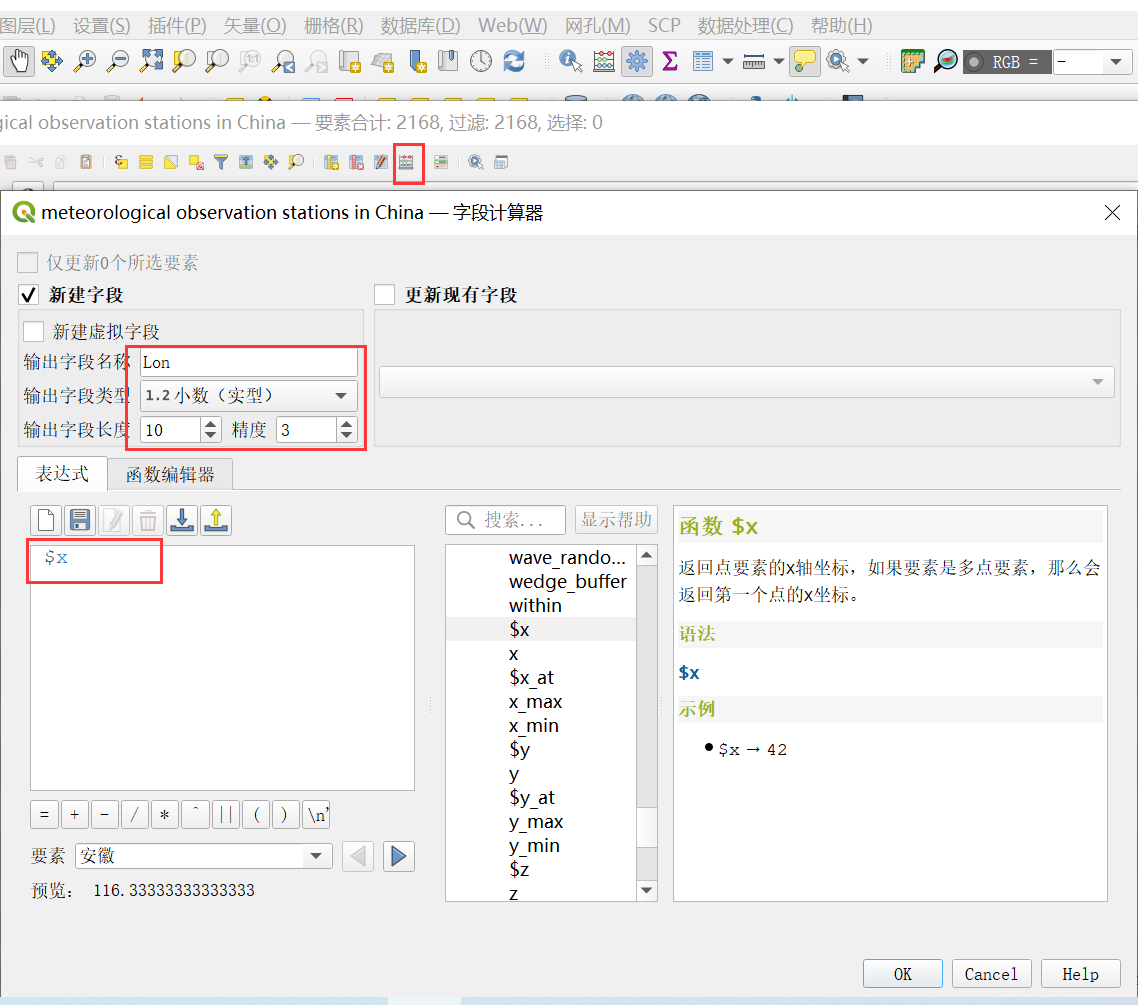Image resolution: width=1138 pixels, height=1005 pixels.
Task: Click the 显示帮助 button
Action: [x=616, y=520]
